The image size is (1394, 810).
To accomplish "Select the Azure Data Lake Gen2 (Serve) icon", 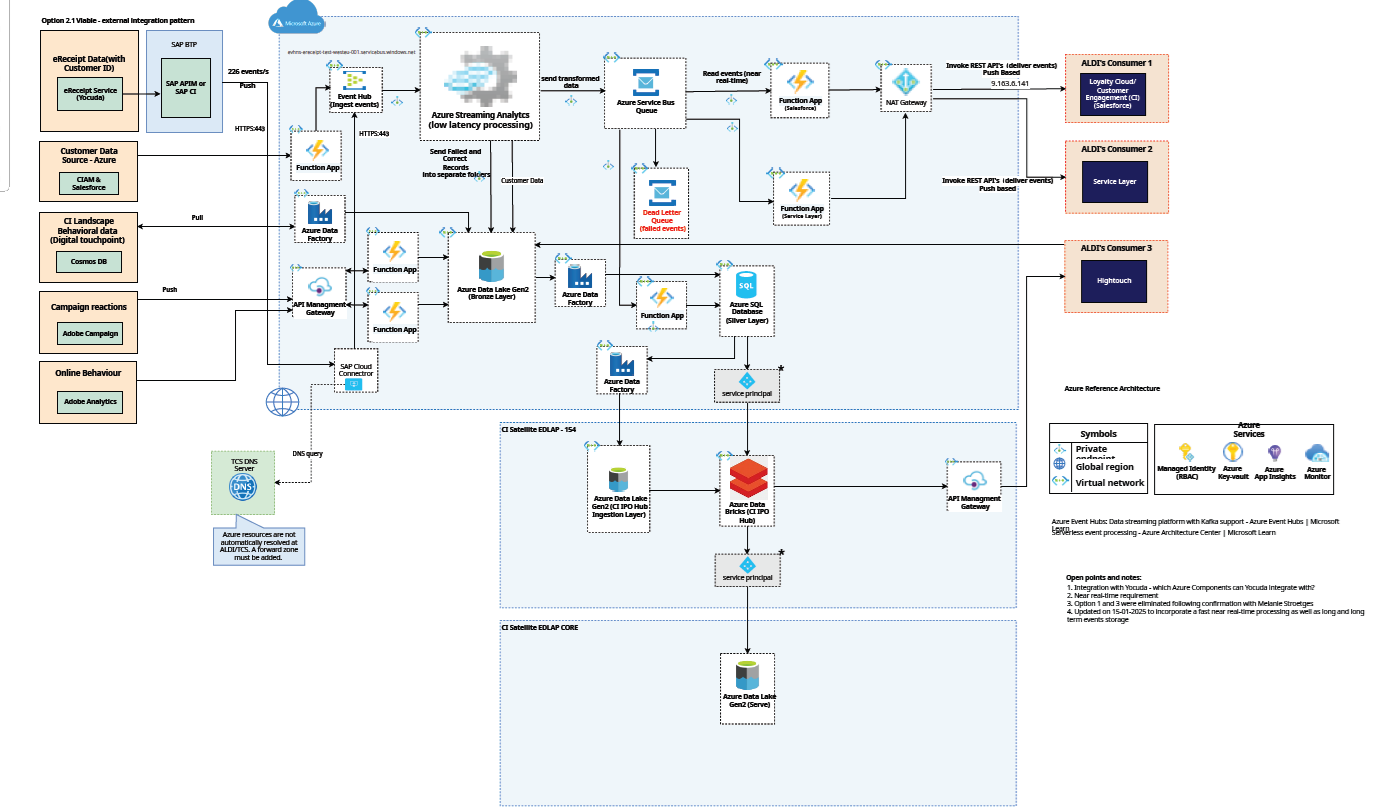I will point(747,674).
